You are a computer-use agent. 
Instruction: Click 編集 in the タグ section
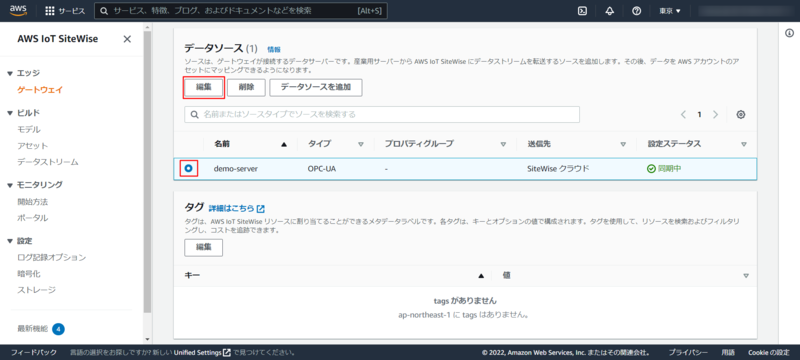pyautogui.click(x=204, y=247)
